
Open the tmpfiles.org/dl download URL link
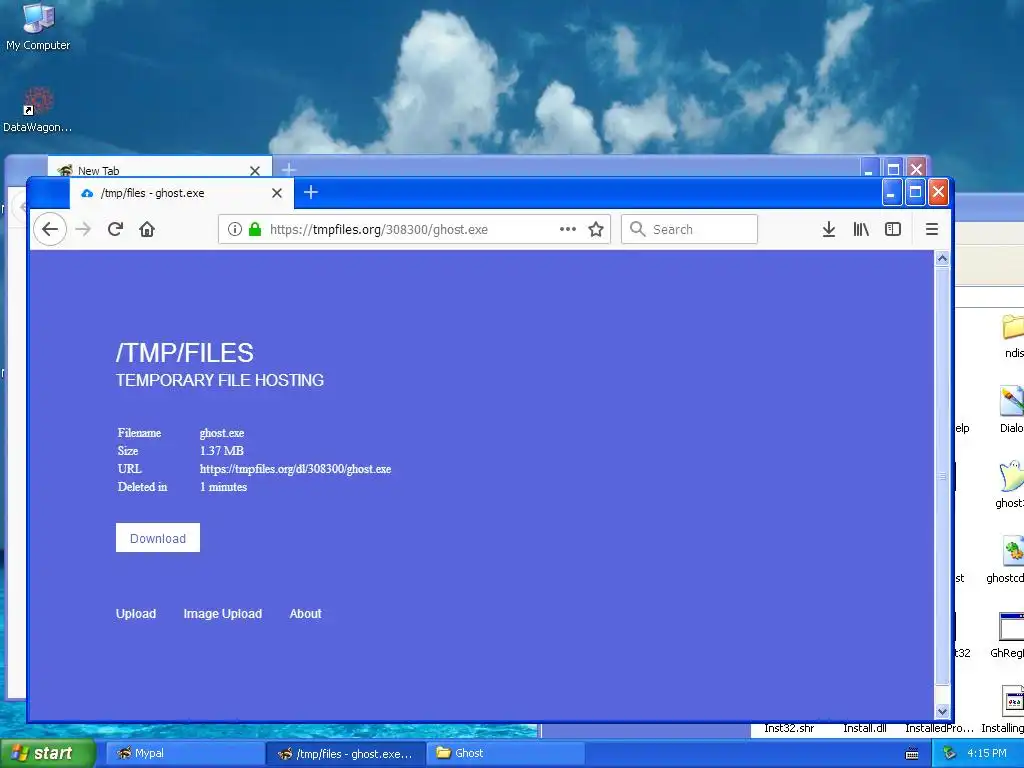pos(295,469)
